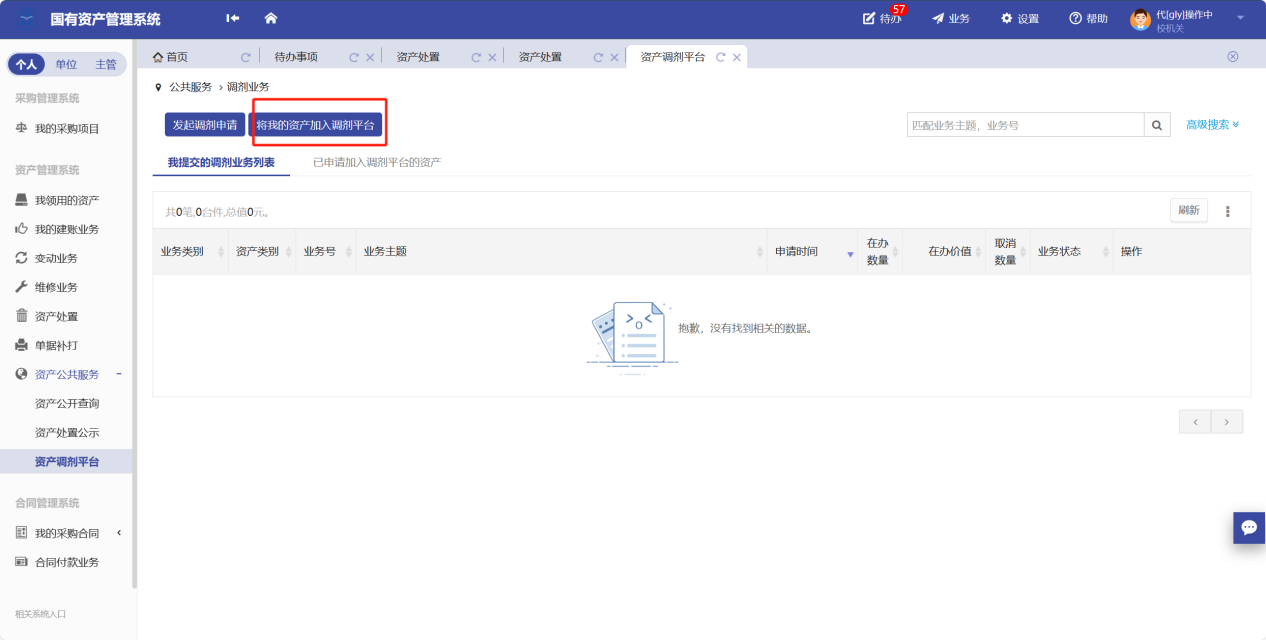
Task: Close the 资产调剂平台 tab
Action: (737, 57)
